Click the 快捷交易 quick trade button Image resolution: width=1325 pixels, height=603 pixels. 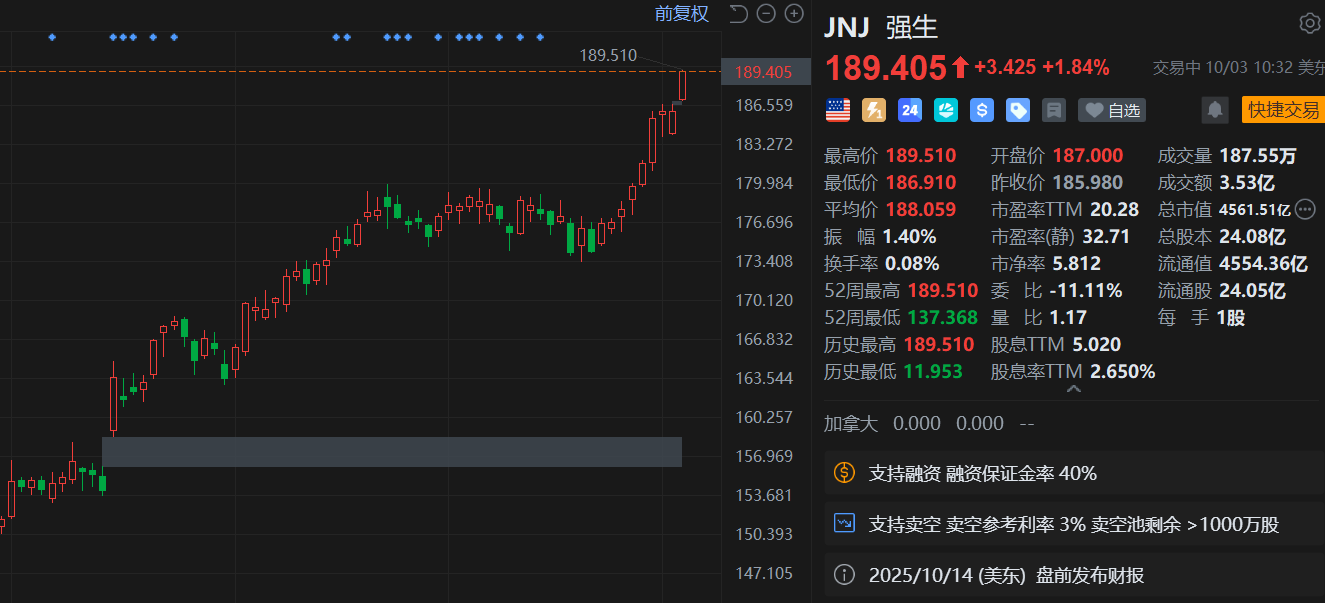pyautogui.click(x=1283, y=110)
